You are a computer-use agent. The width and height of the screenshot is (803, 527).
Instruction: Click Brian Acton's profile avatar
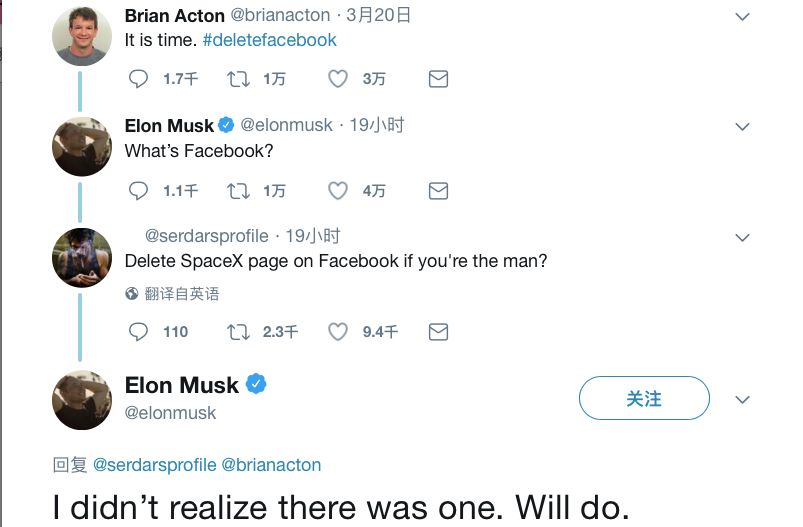tap(81, 36)
